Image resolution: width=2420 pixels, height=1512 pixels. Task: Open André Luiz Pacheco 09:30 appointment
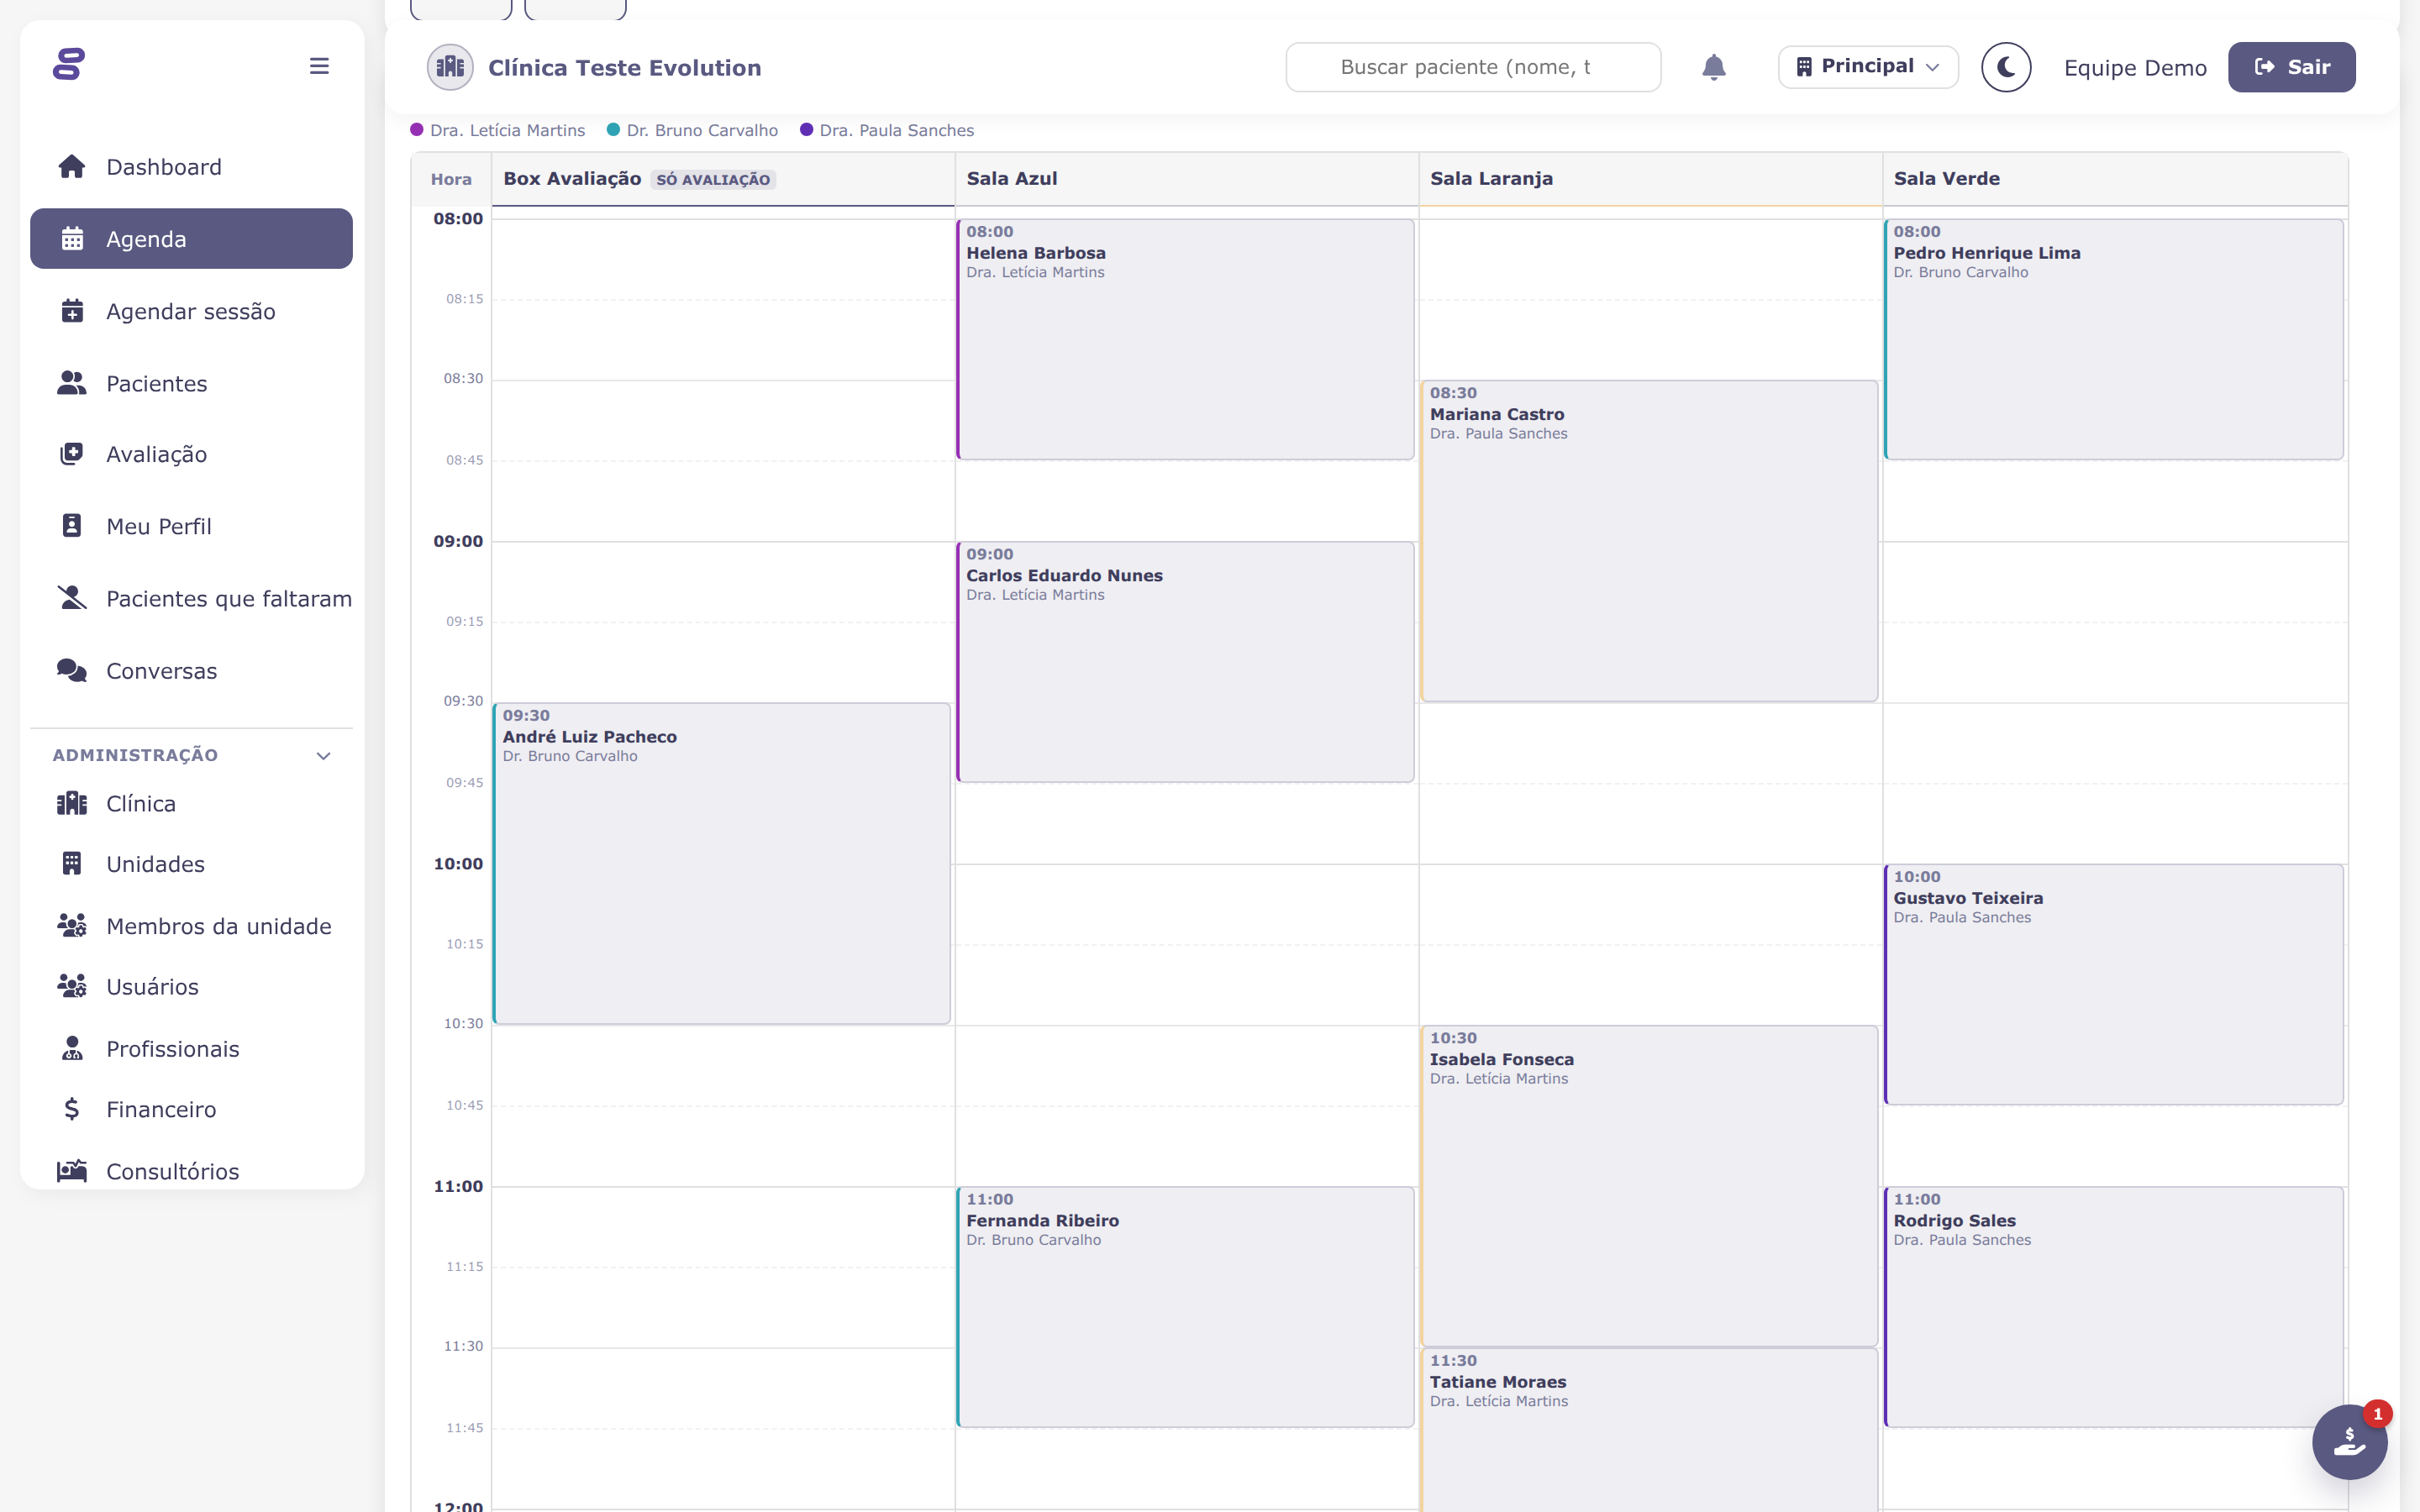click(721, 863)
